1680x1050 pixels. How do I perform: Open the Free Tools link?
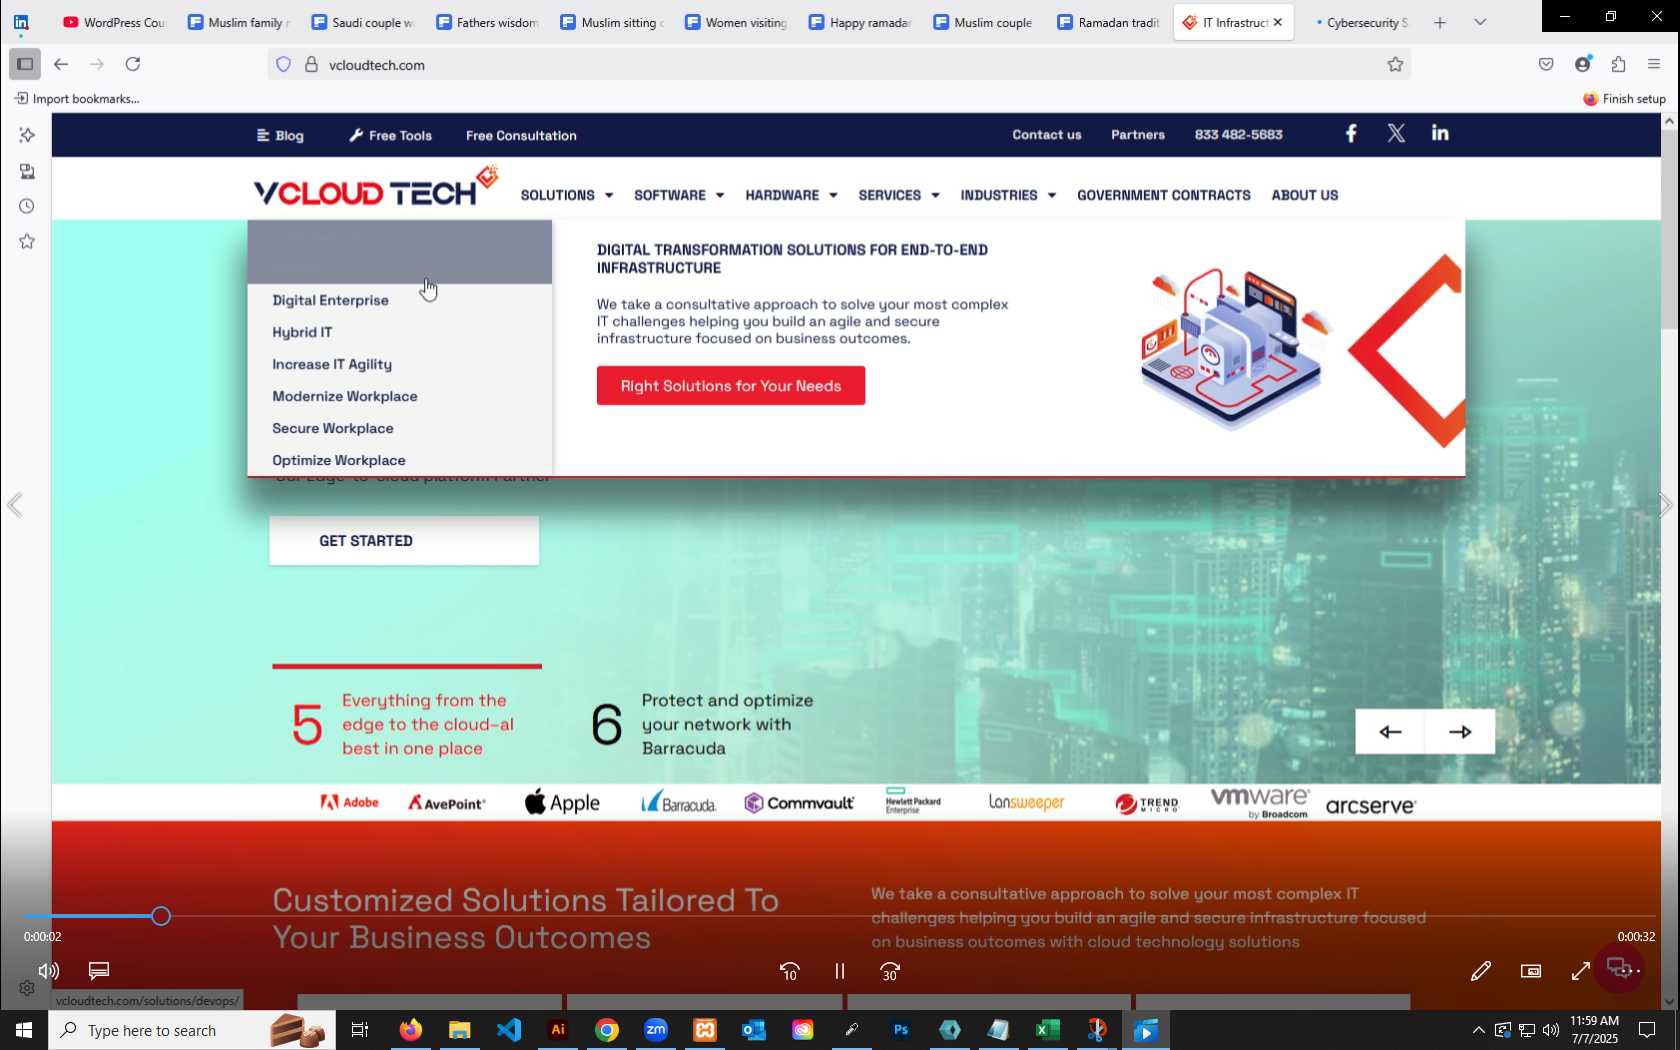click(390, 135)
